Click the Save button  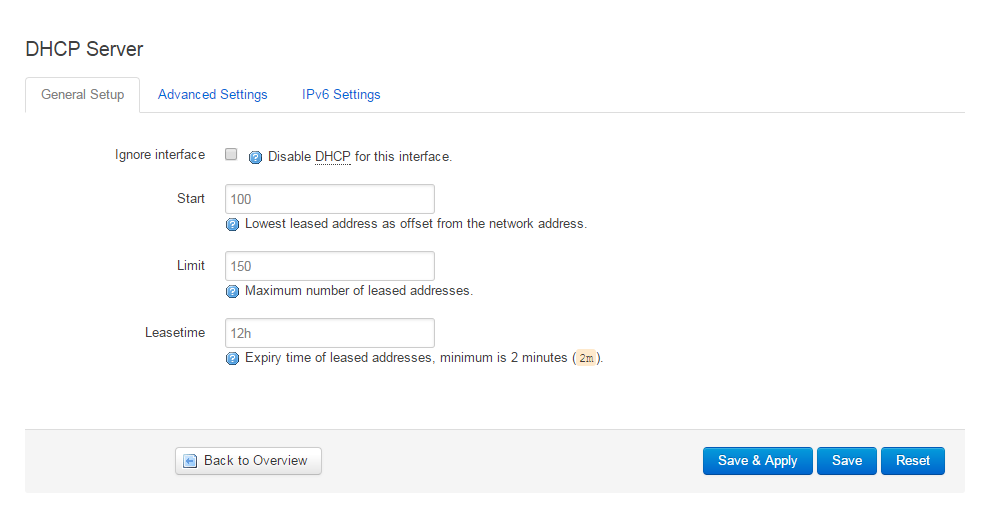[x=846, y=461]
